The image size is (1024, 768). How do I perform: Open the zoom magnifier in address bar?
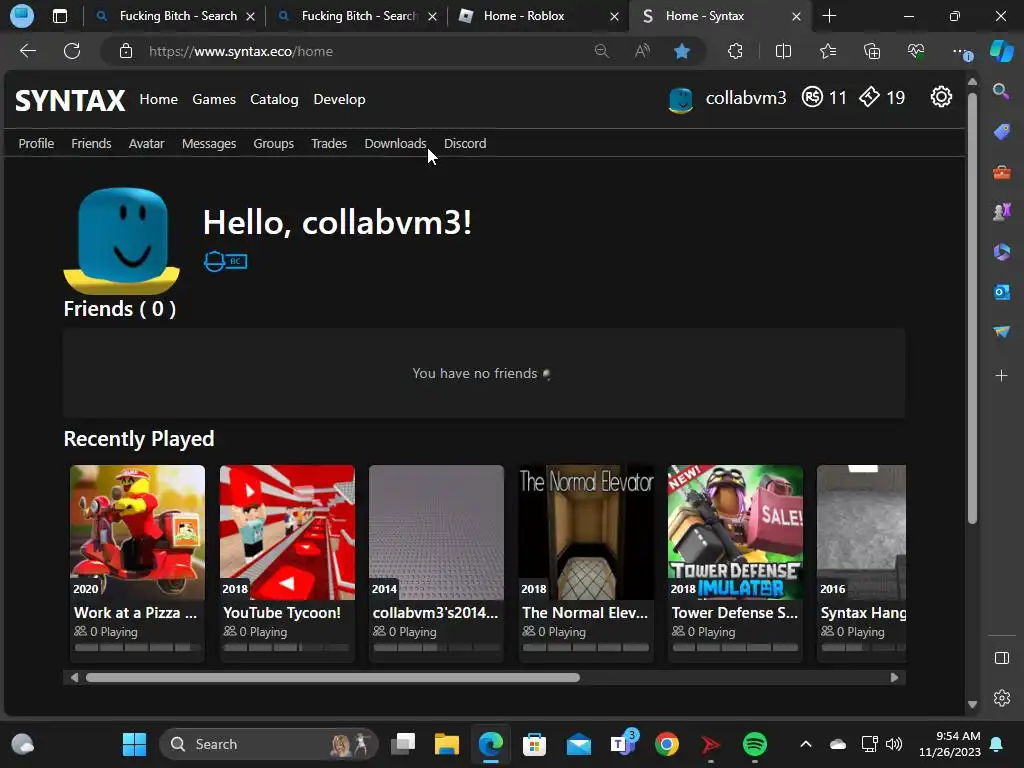(x=601, y=51)
